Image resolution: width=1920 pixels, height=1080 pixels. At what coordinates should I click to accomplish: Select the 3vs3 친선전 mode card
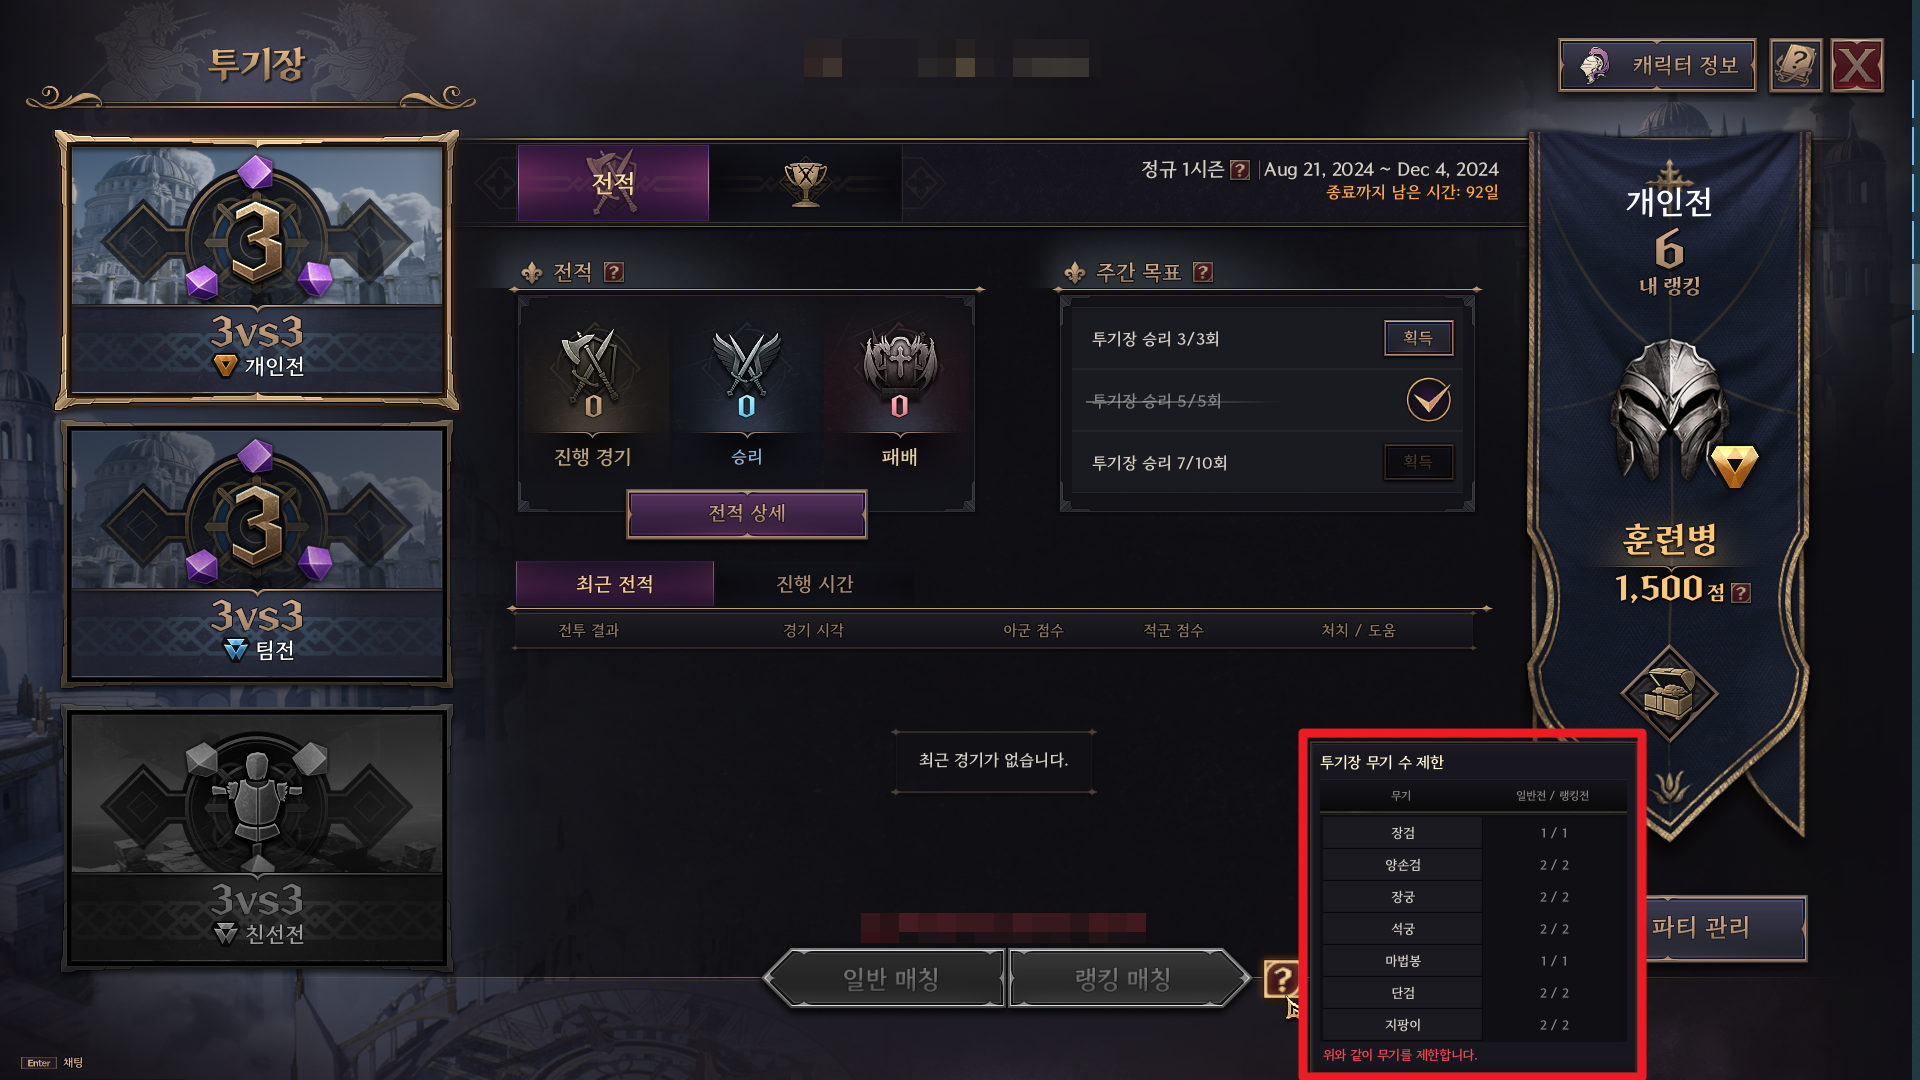(x=257, y=838)
